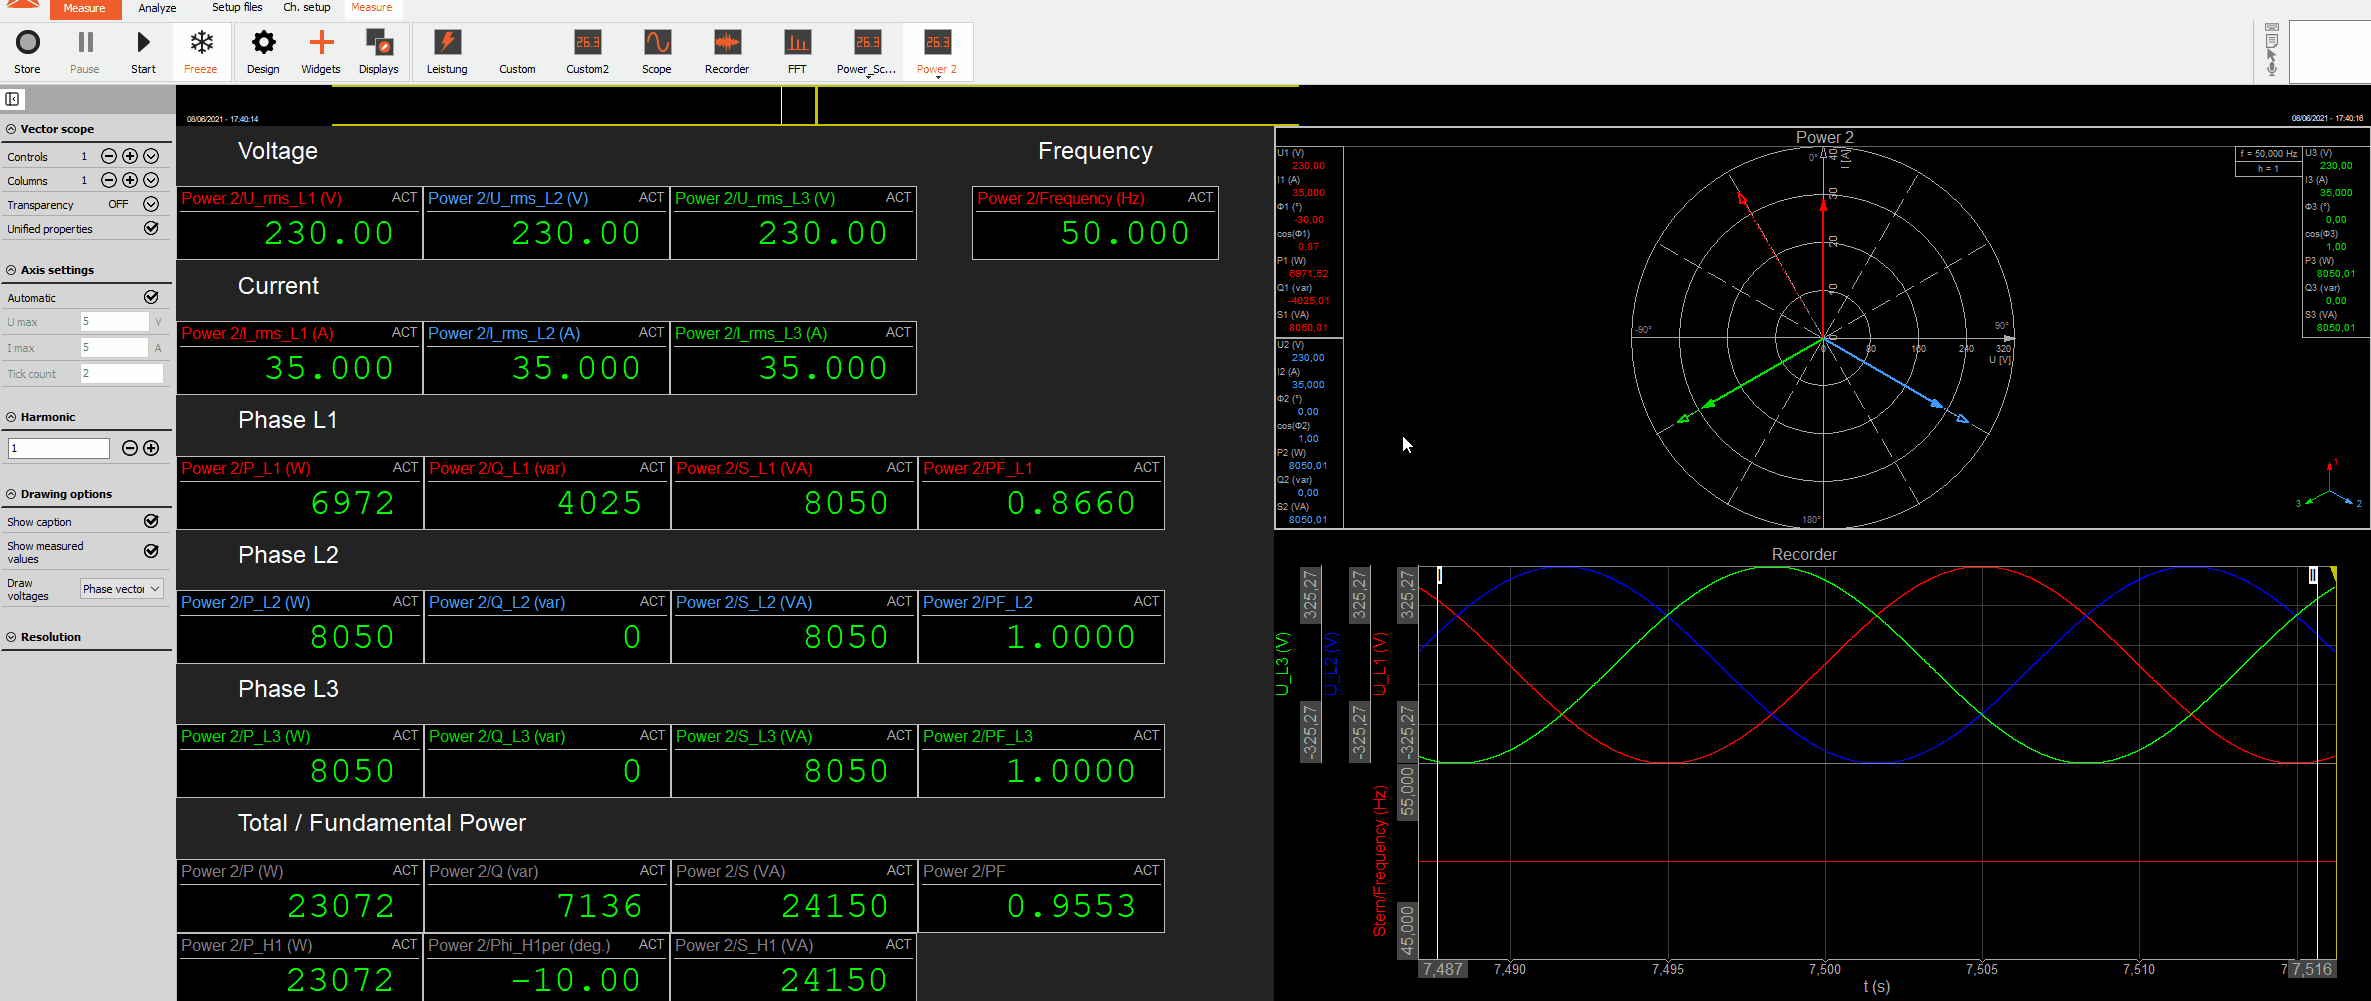Open the Scope display
This screenshot has width=2371, height=1001.
tap(657, 51)
